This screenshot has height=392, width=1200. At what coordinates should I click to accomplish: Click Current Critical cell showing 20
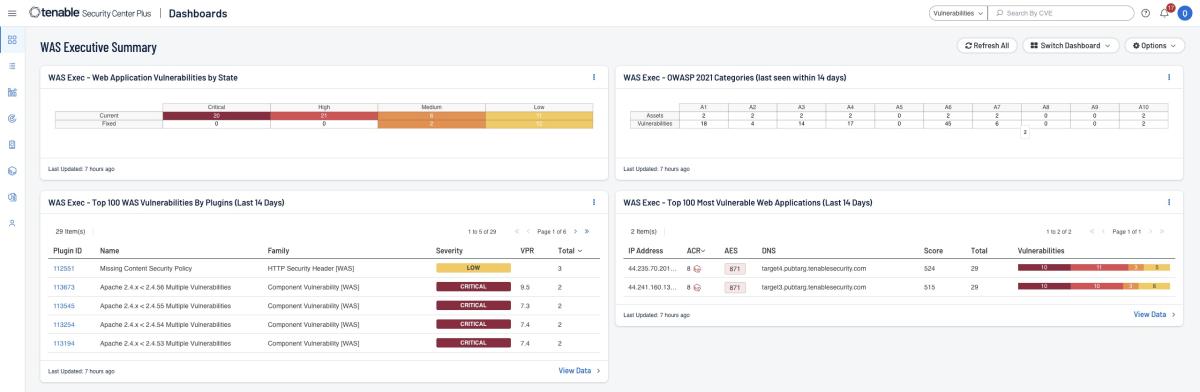[216, 115]
